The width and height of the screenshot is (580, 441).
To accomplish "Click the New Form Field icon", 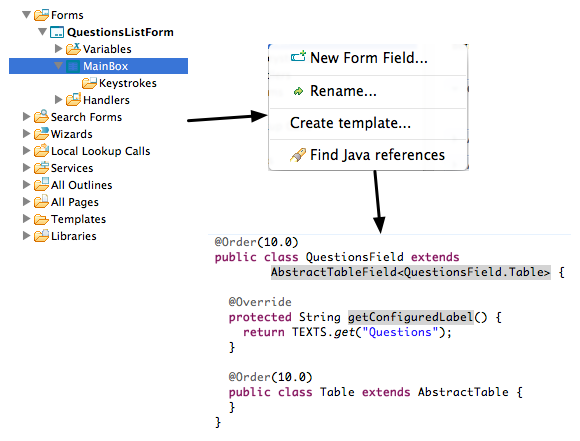I will pos(298,57).
